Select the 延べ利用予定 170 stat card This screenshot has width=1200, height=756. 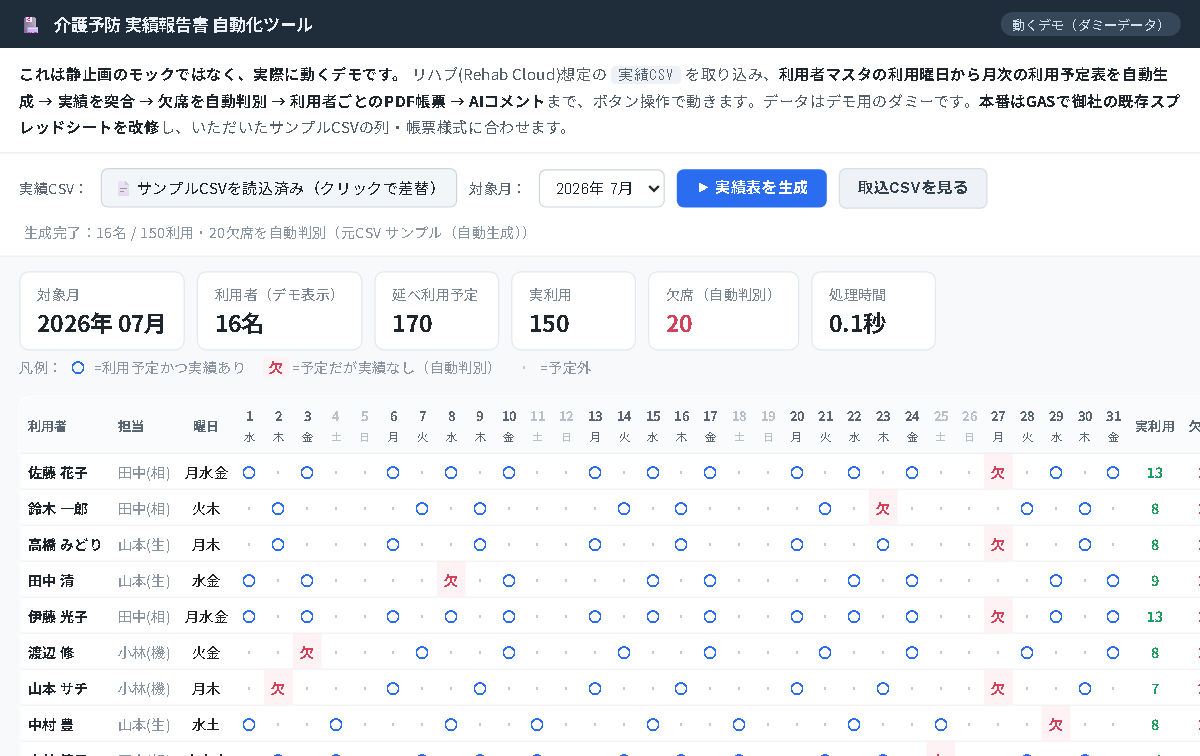point(436,311)
